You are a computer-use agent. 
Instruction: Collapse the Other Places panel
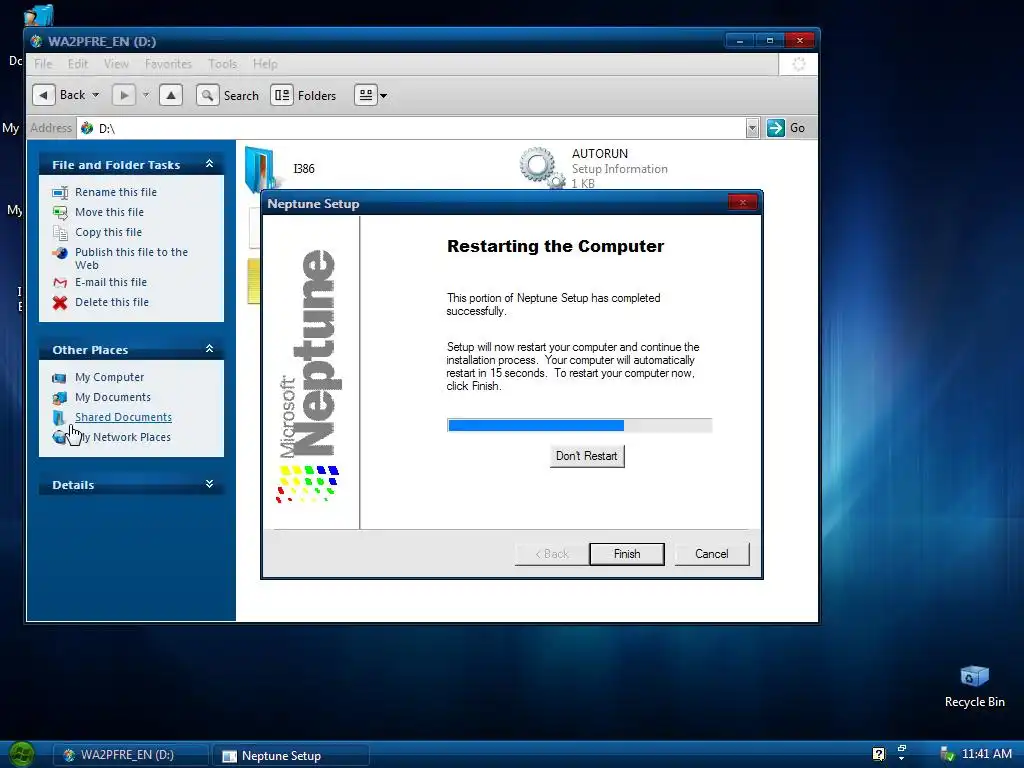pyautogui.click(x=210, y=349)
